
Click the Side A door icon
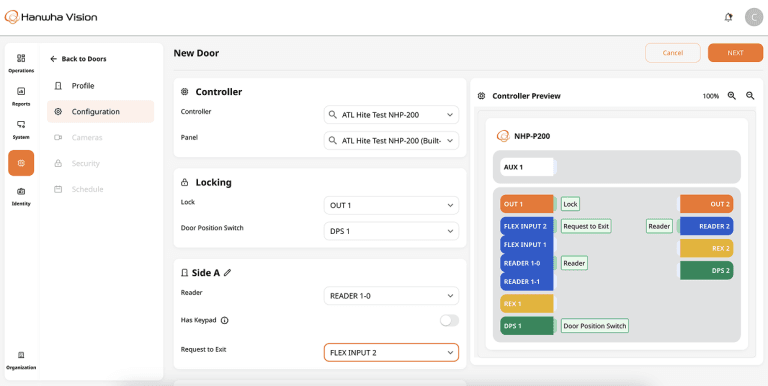[185, 273]
